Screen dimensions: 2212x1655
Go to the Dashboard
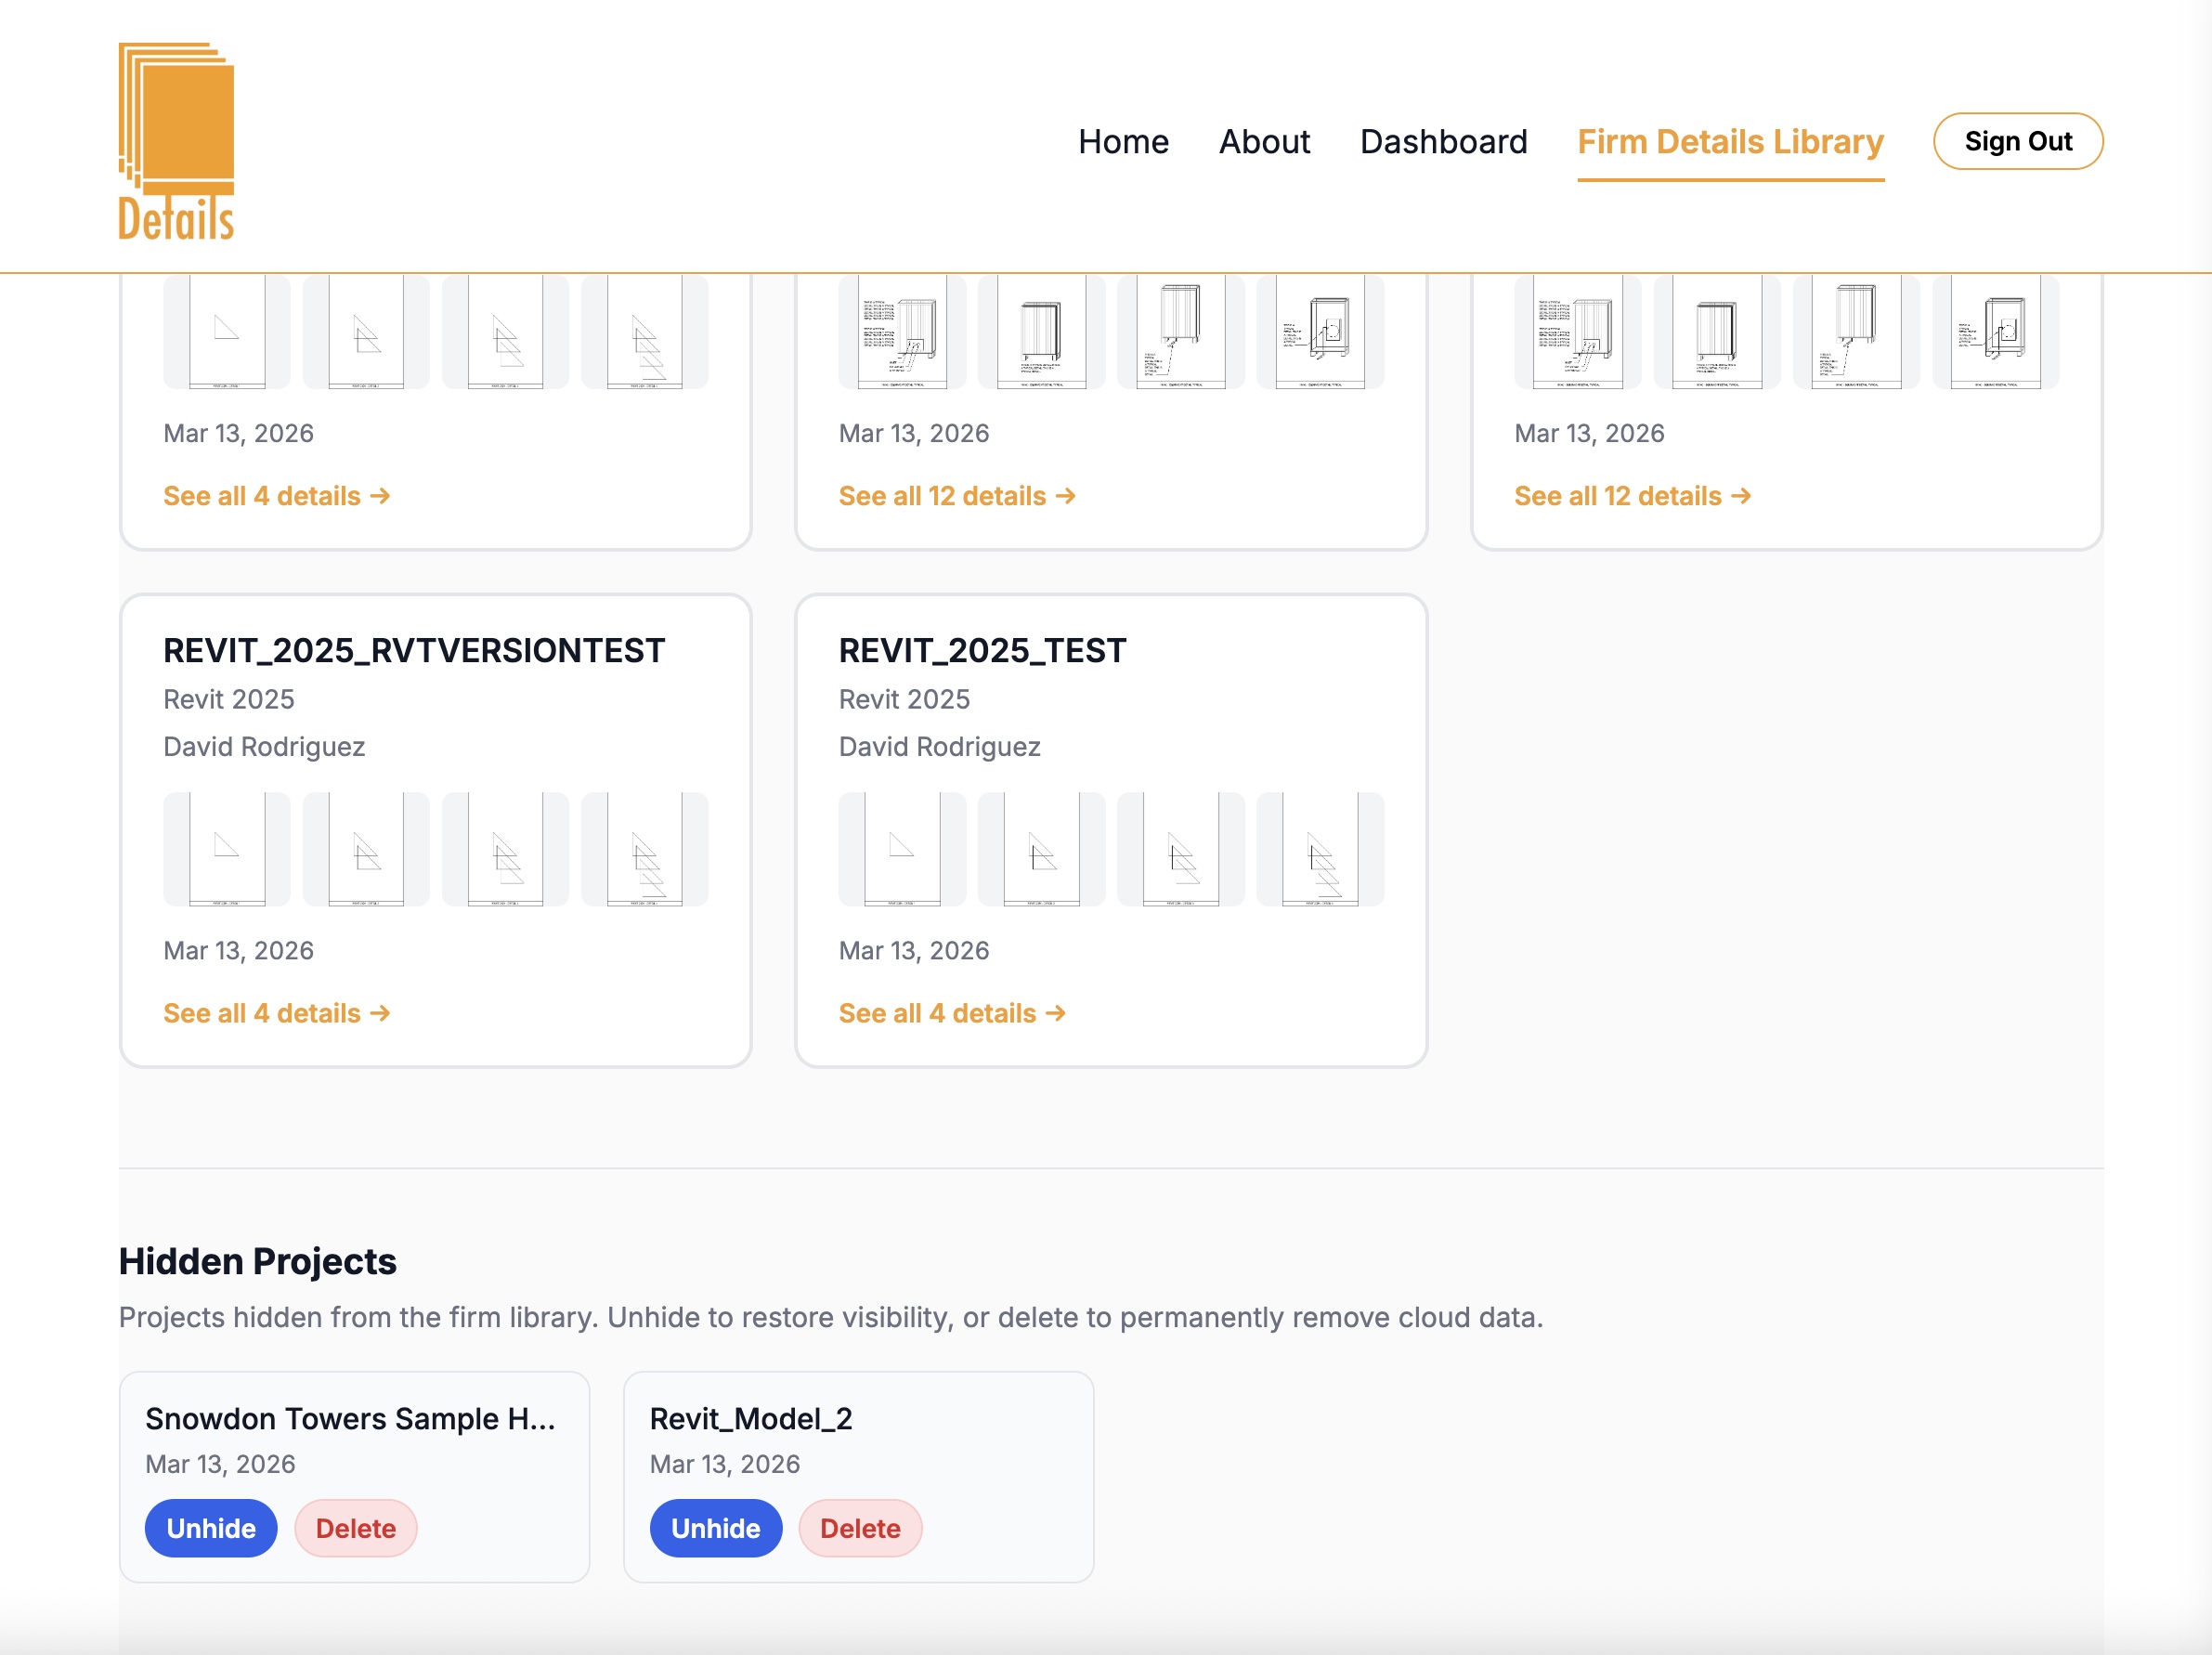[1443, 141]
